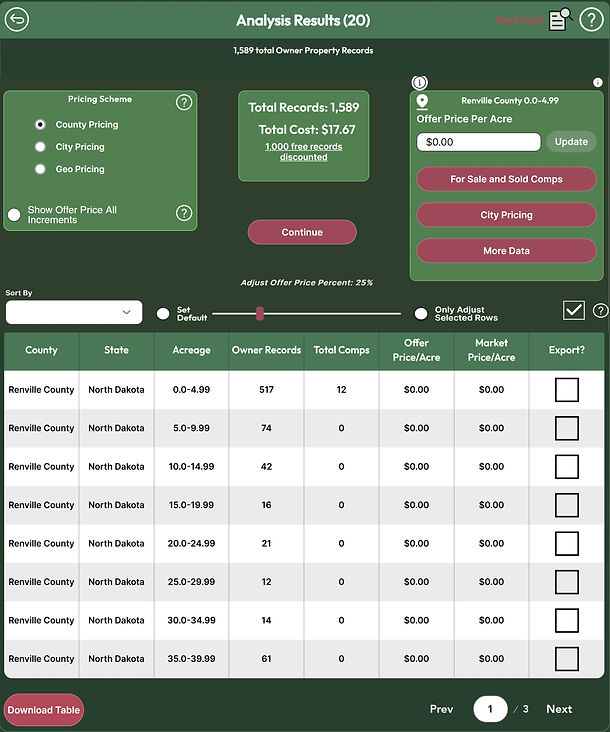This screenshot has width=610, height=732.
Task: Sort by State column header
Action: click(x=116, y=350)
